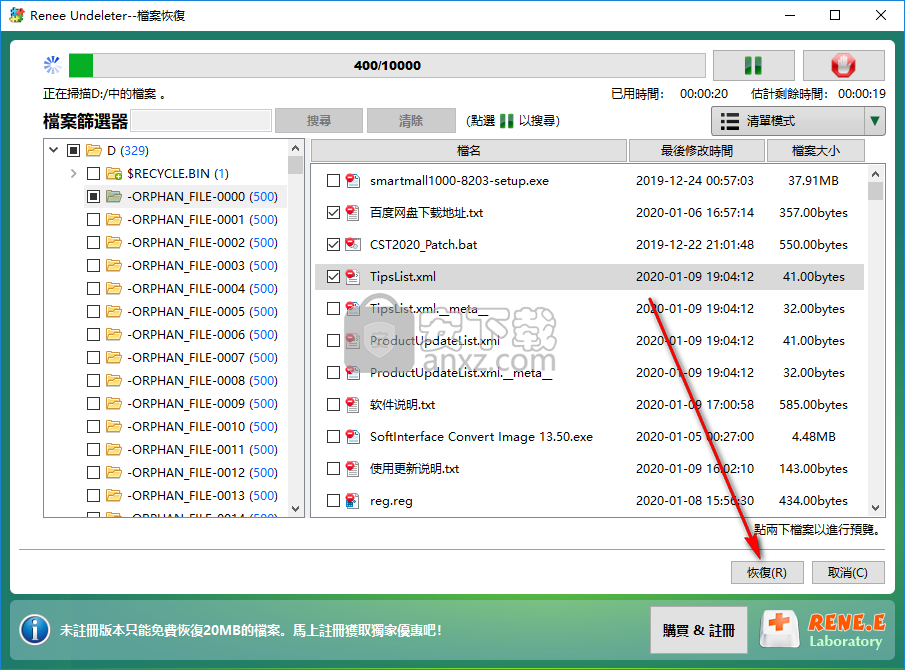Screen dimensions: 905x670
Task: Open the 清單模式 view mode dropdown arrow
Action: (x=875, y=121)
